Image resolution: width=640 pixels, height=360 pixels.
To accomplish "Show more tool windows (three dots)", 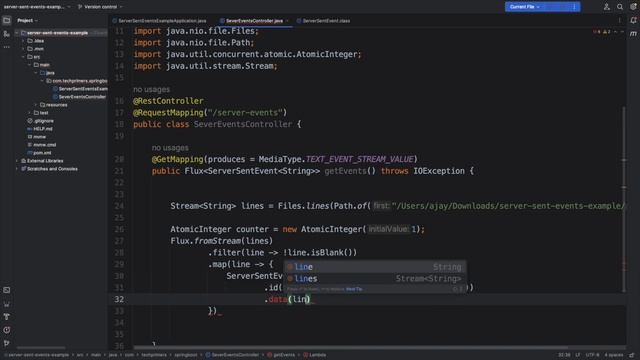I will [7, 47].
